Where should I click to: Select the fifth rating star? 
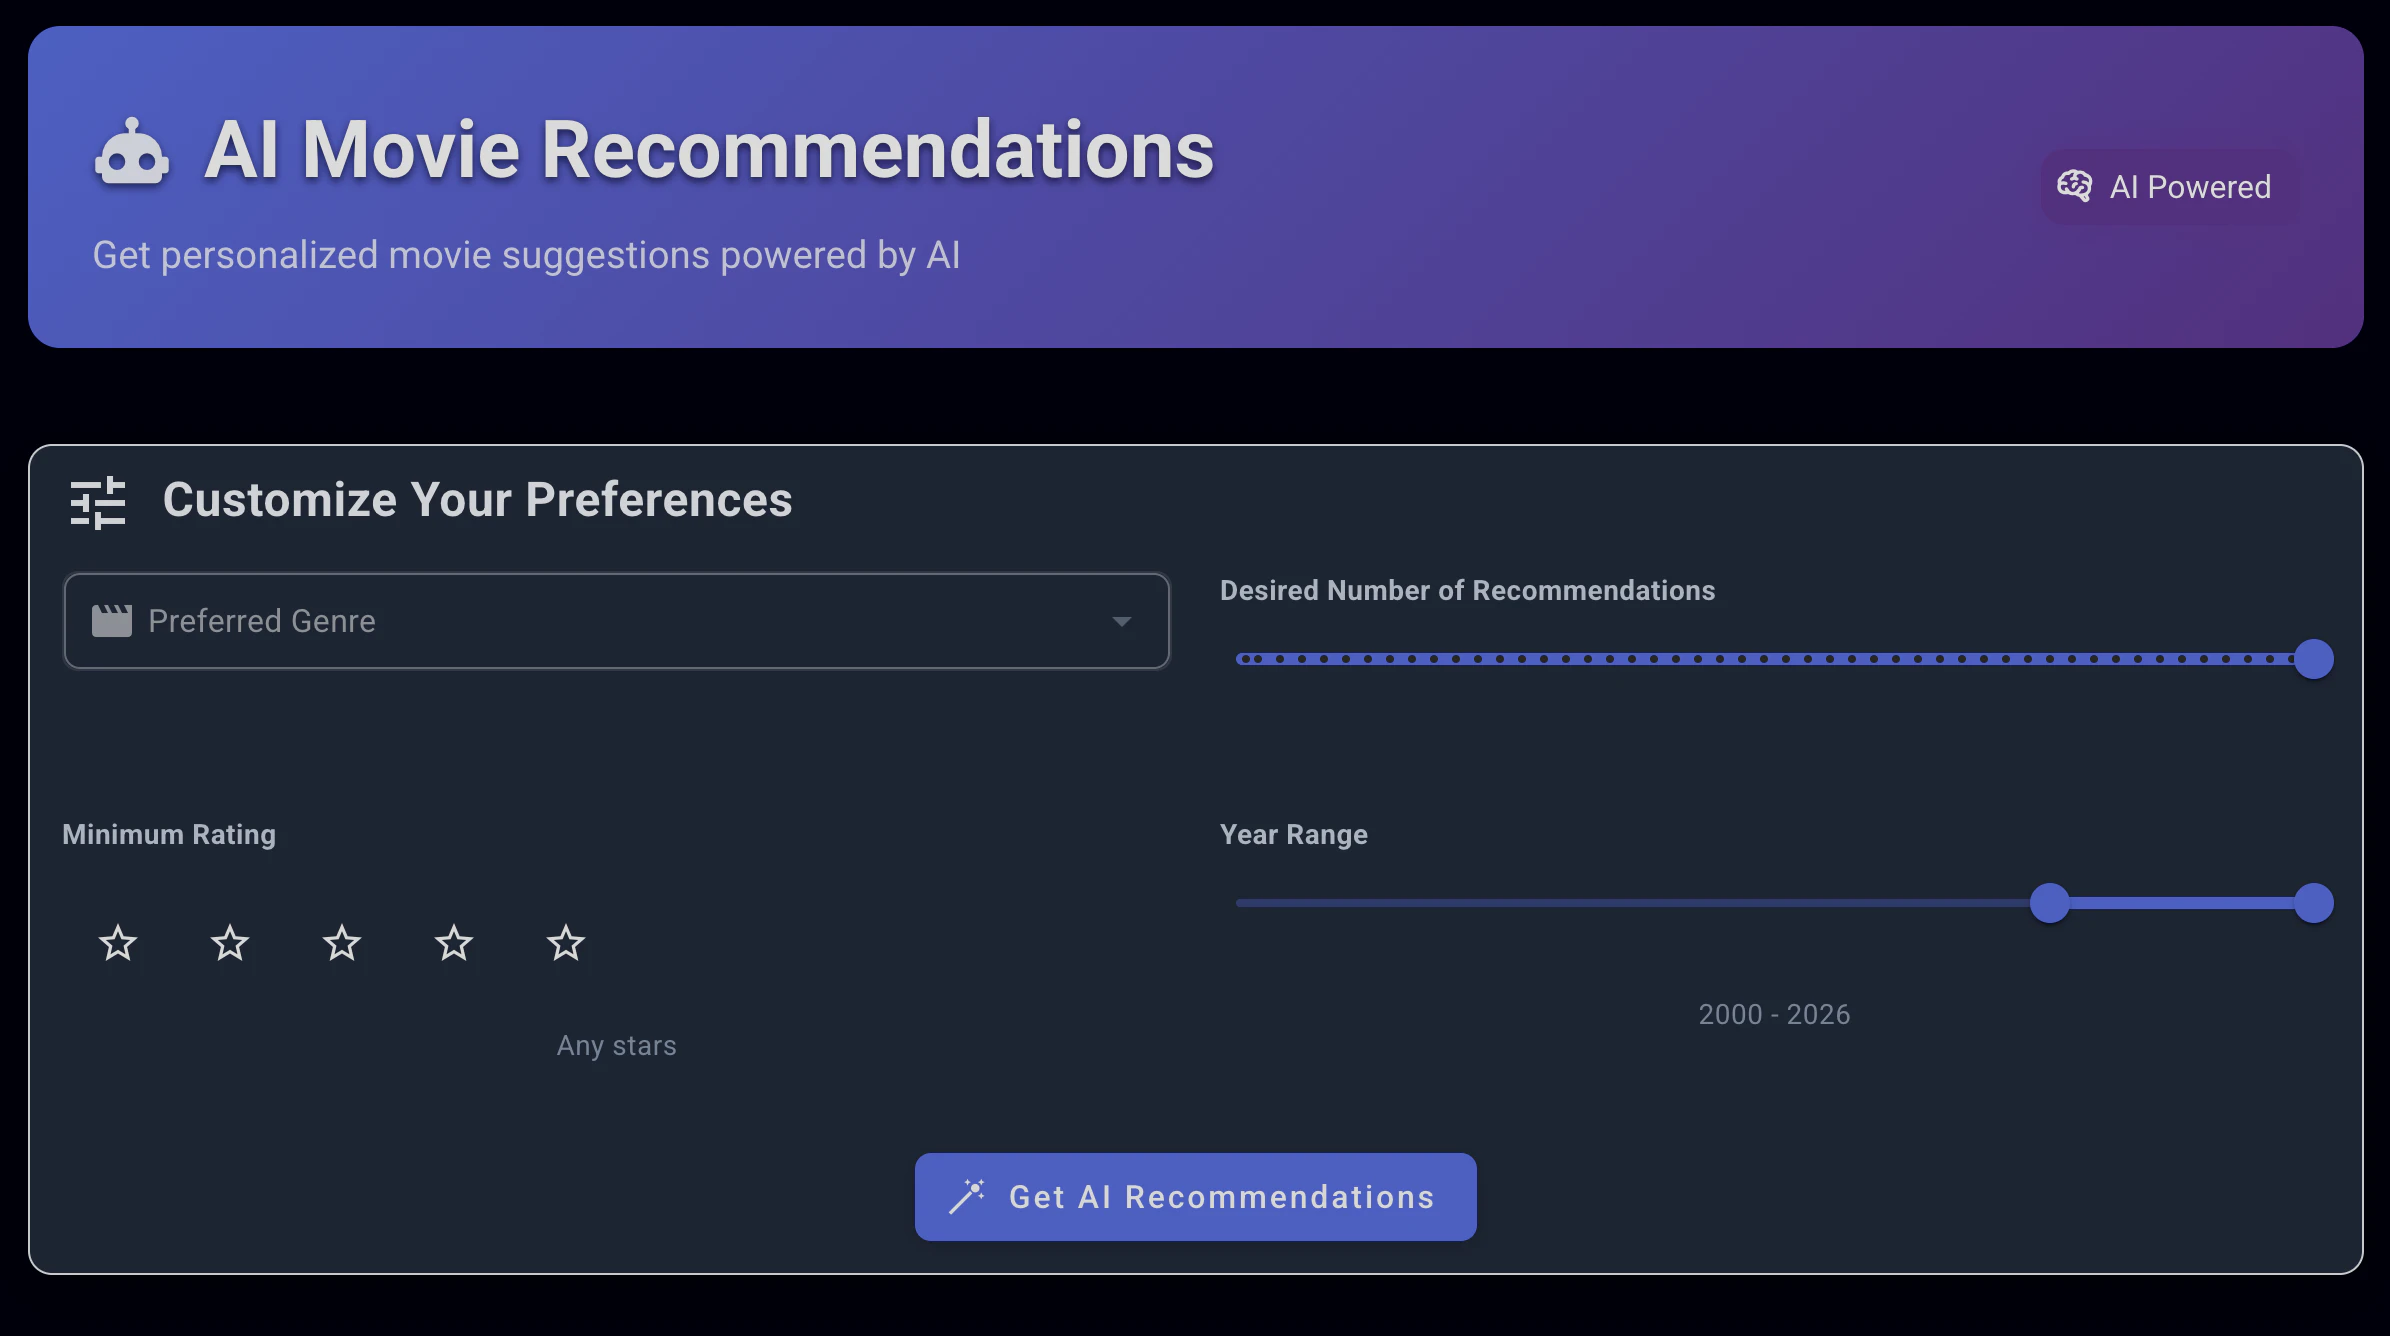point(566,943)
